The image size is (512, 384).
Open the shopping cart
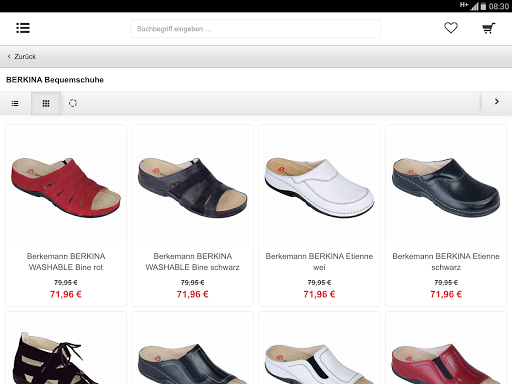click(x=489, y=28)
